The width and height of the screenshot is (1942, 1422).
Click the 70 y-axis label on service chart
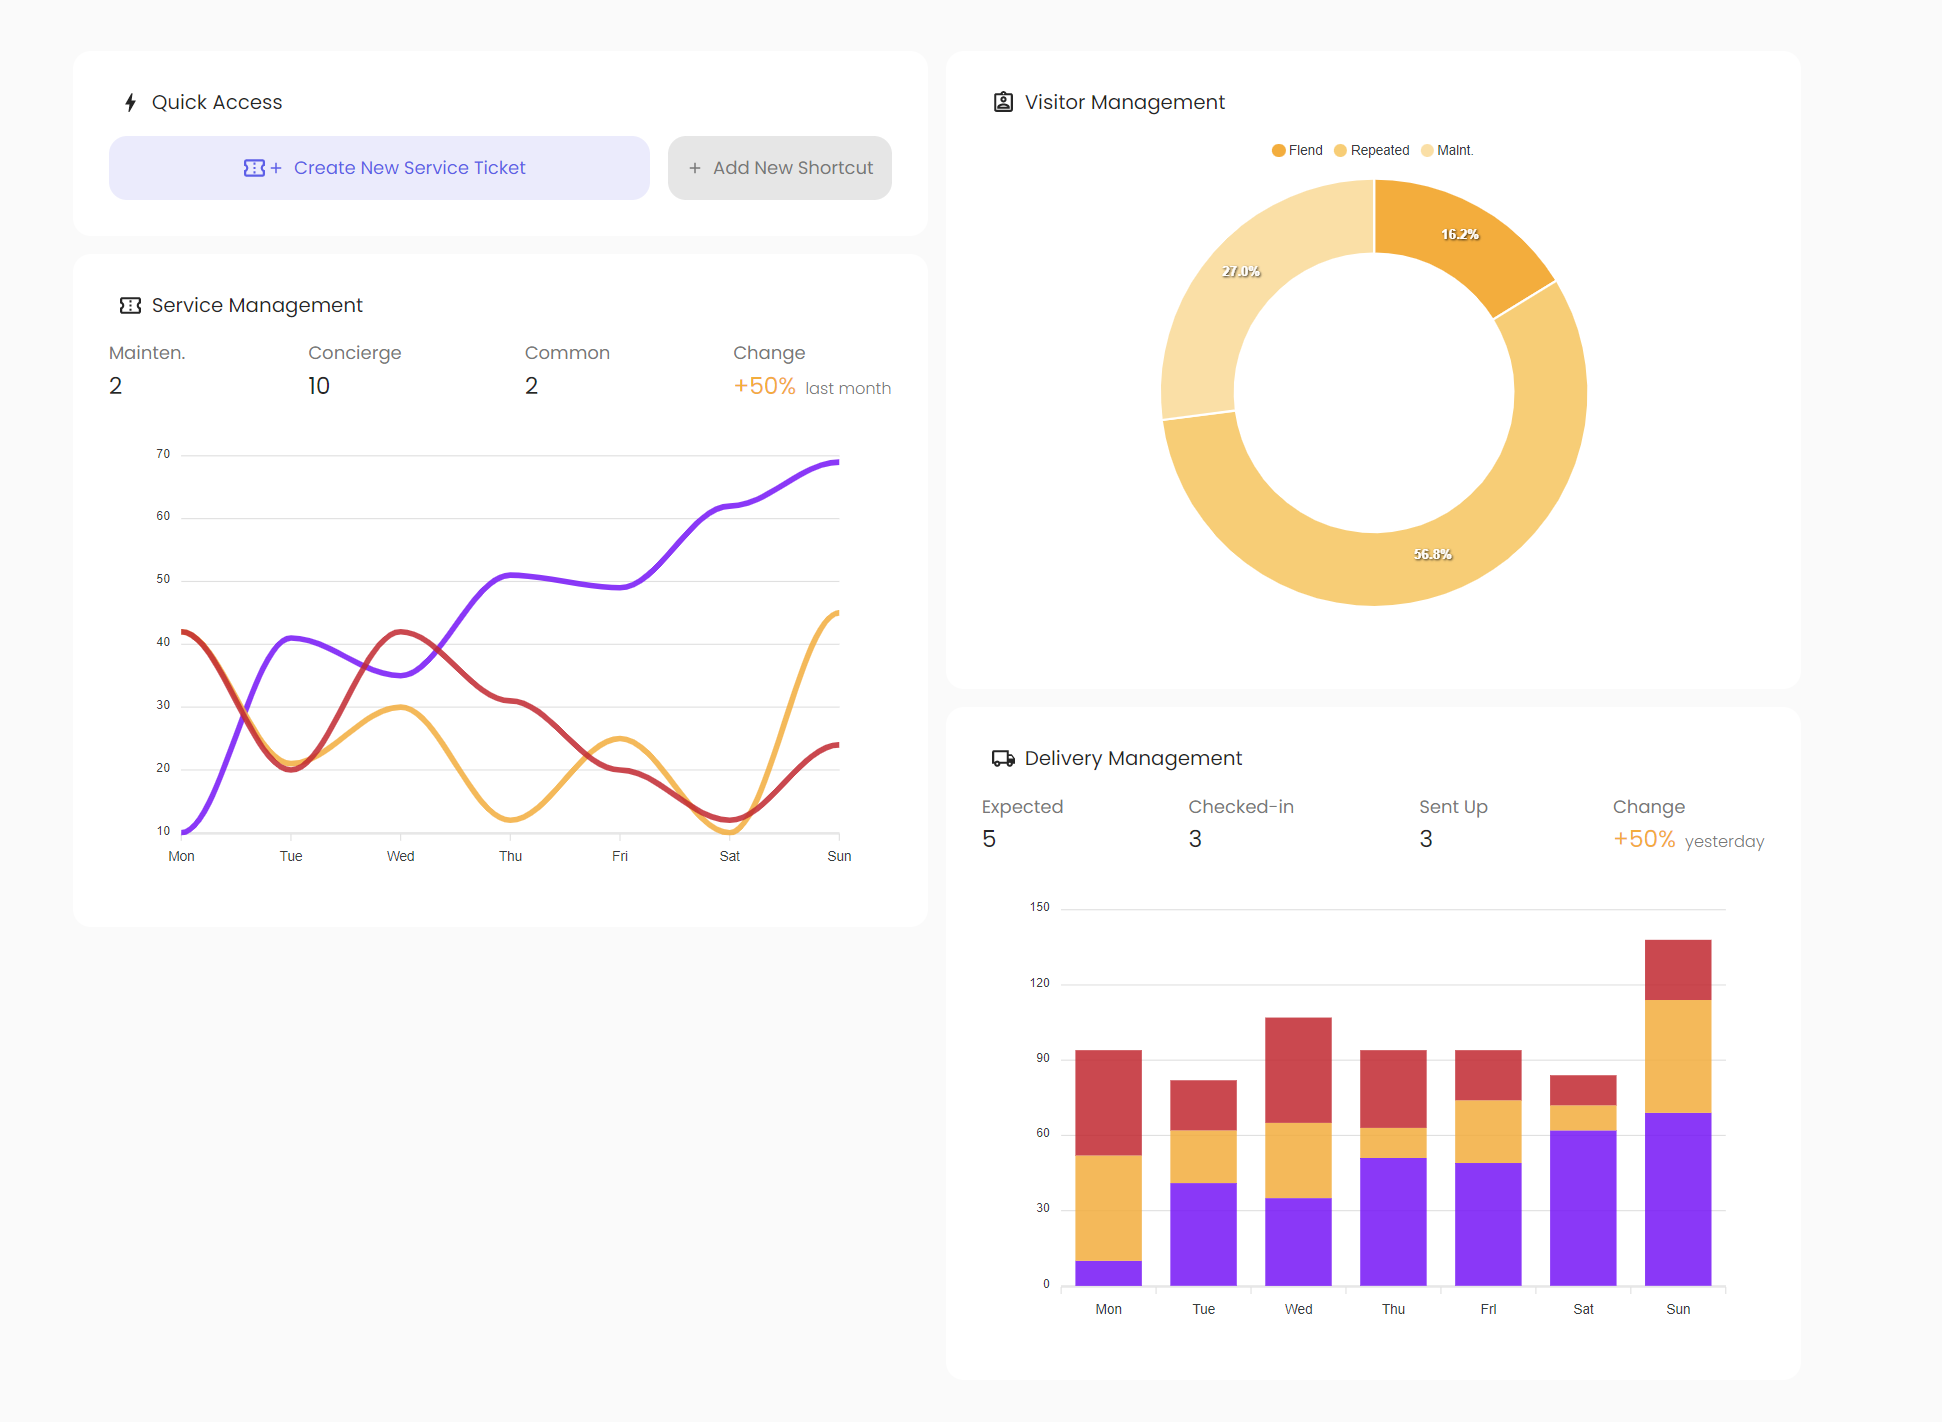[x=163, y=454]
